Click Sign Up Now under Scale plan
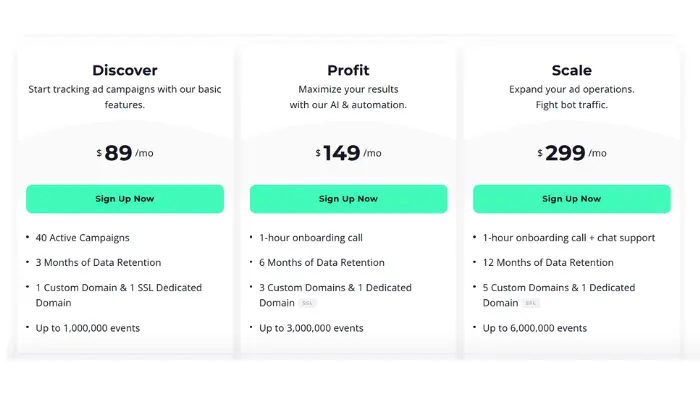The height and width of the screenshot is (400, 700). click(571, 199)
